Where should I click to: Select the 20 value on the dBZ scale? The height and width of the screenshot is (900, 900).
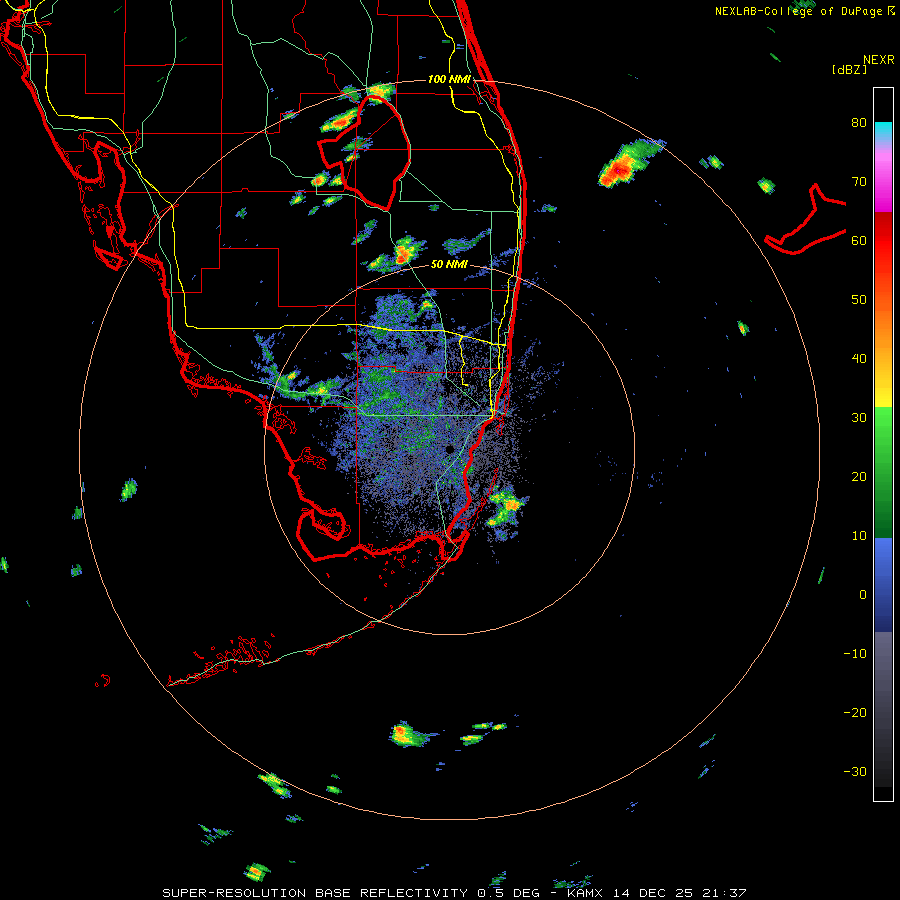coord(859,477)
